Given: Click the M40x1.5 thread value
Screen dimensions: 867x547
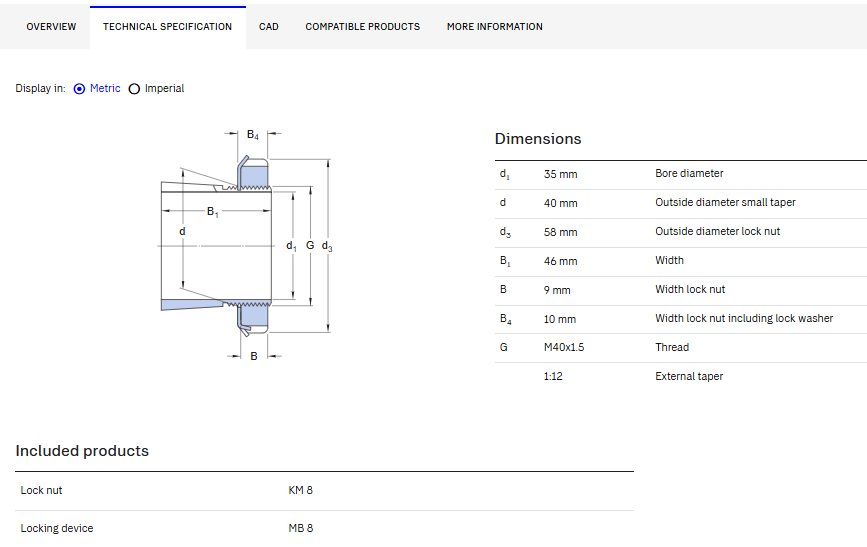Looking at the screenshot, I should point(564,347).
